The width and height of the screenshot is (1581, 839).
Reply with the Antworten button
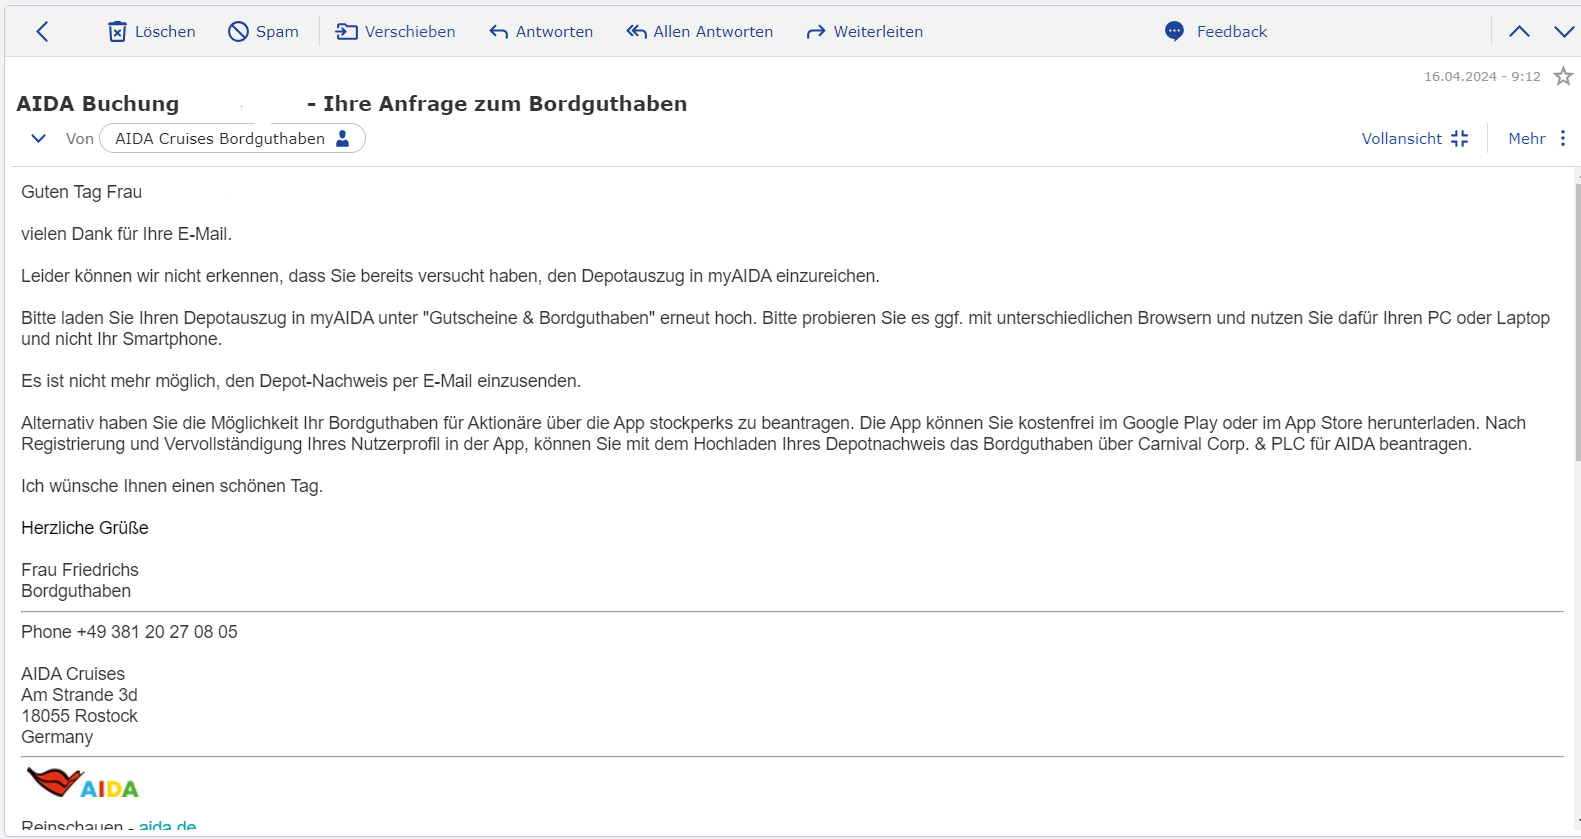[541, 32]
